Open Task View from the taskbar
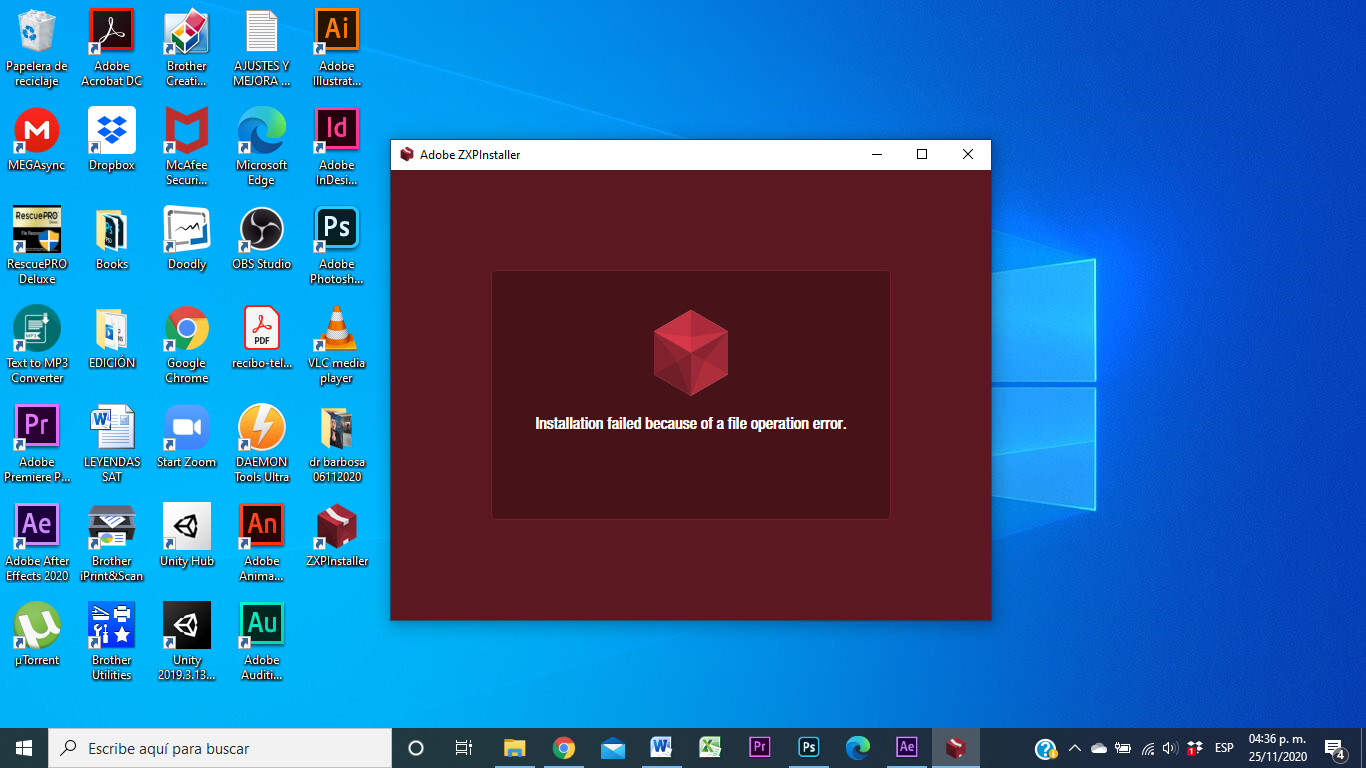 [464, 748]
